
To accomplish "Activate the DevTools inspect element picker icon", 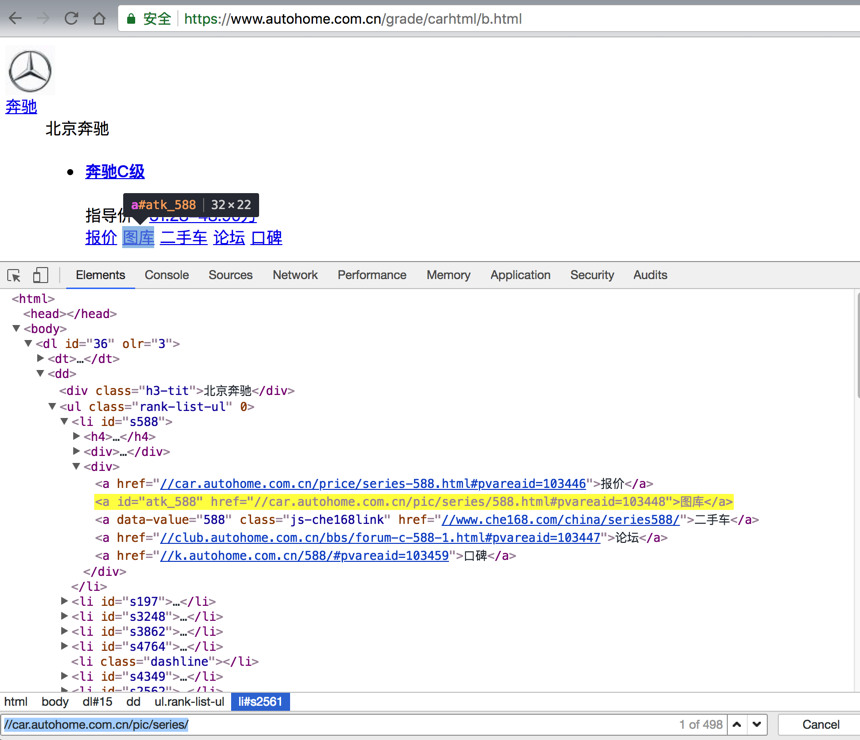I will point(14,275).
